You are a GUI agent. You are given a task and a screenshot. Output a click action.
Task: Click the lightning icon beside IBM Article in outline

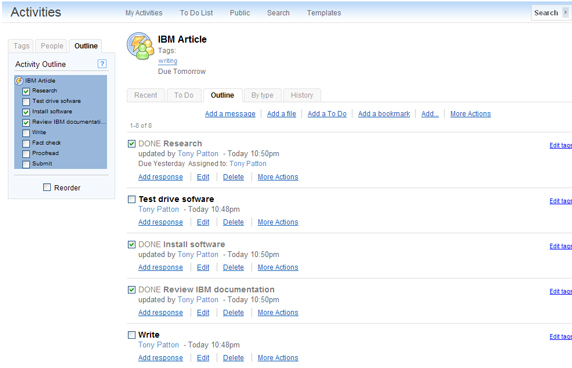[19, 81]
